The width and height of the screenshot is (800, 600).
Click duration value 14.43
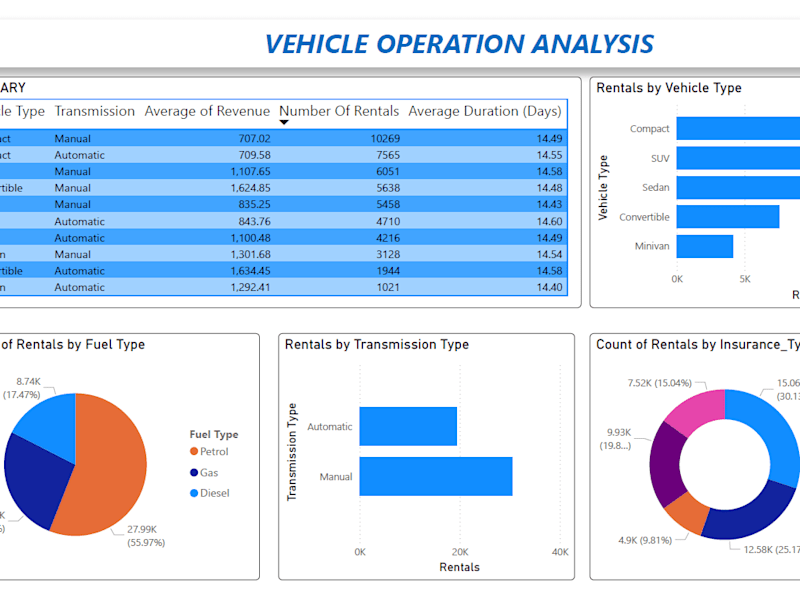[x=549, y=204]
